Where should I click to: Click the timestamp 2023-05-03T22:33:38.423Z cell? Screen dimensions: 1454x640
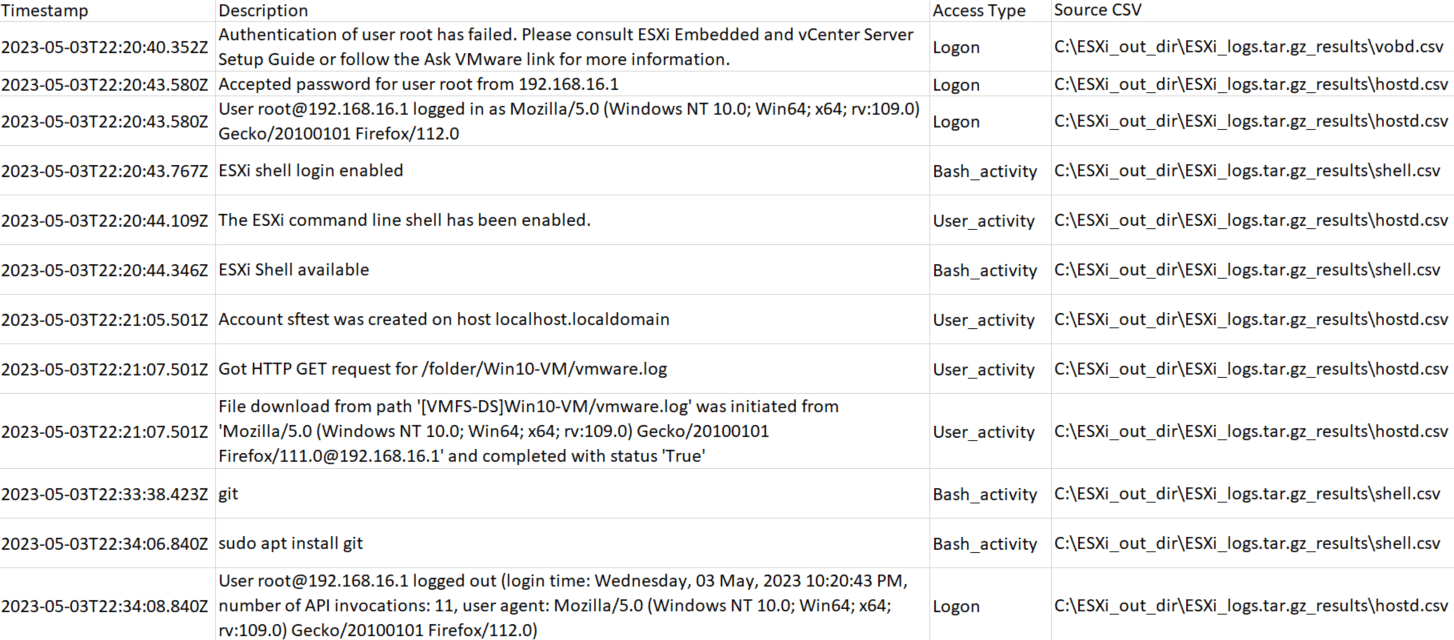coord(104,494)
